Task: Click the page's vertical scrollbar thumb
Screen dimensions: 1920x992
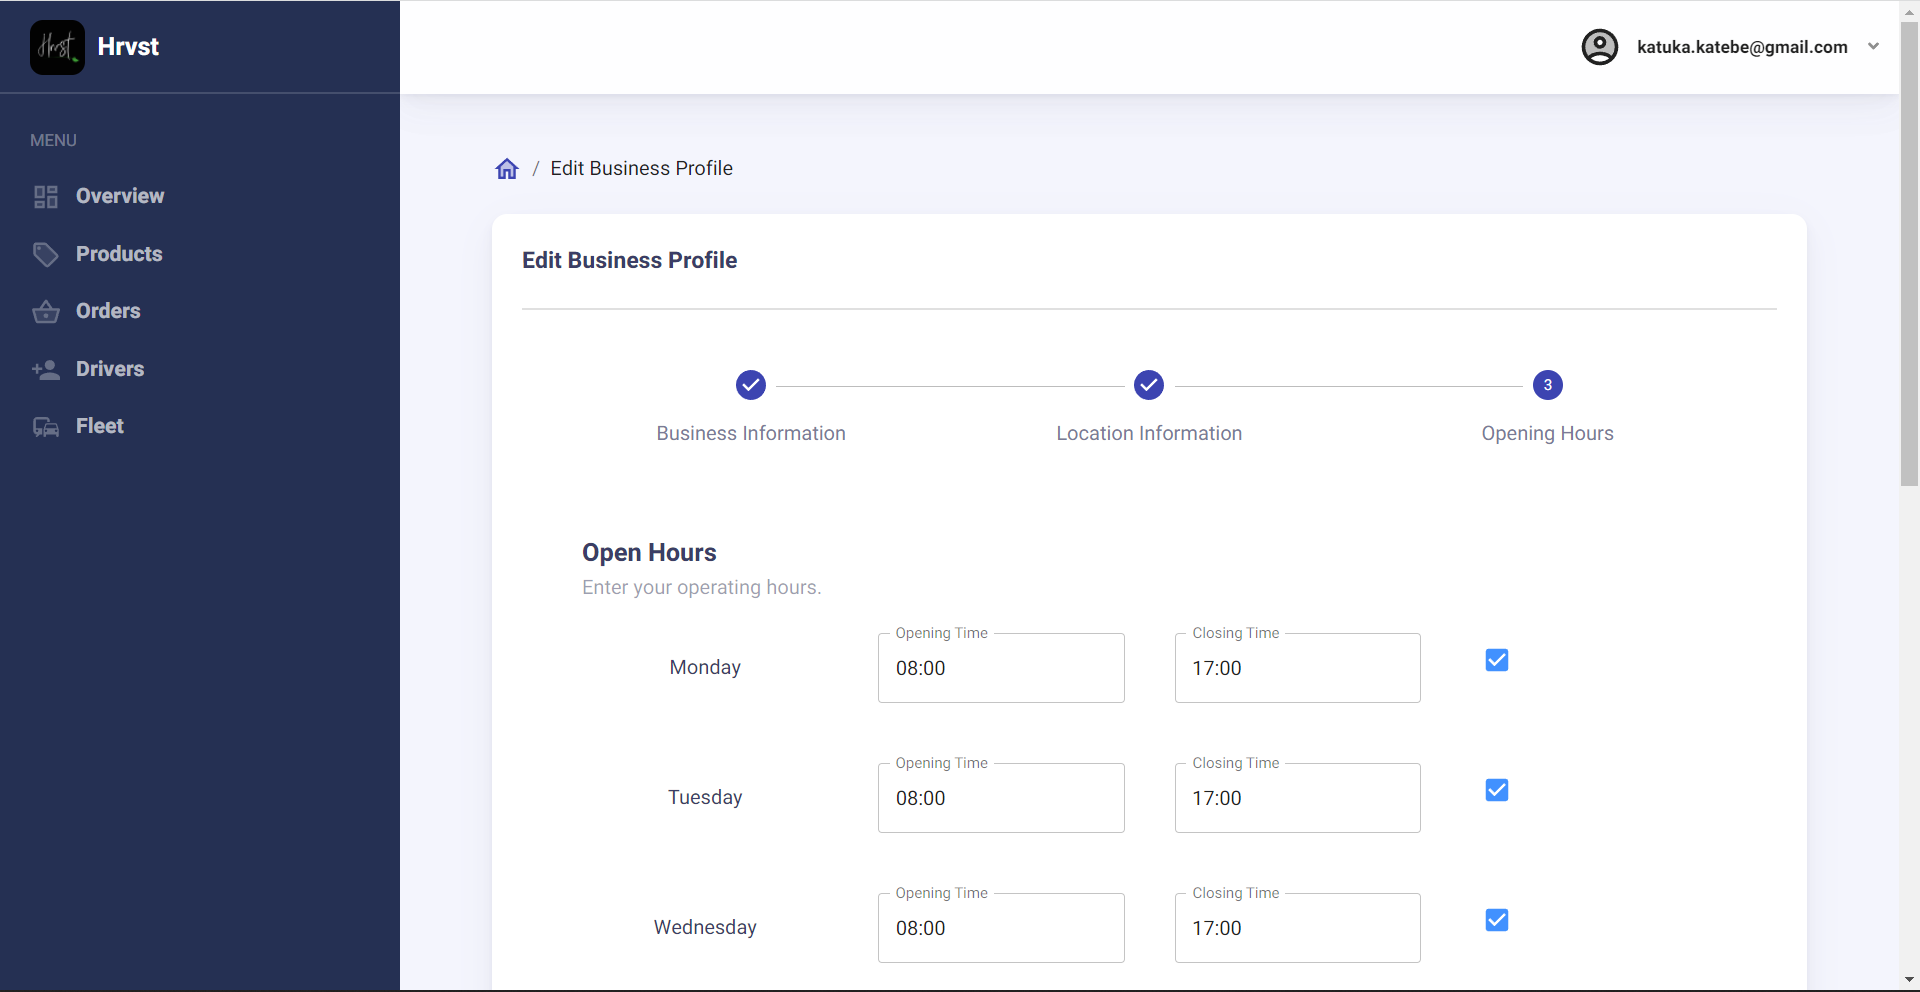Action: [x=1909, y=250]
